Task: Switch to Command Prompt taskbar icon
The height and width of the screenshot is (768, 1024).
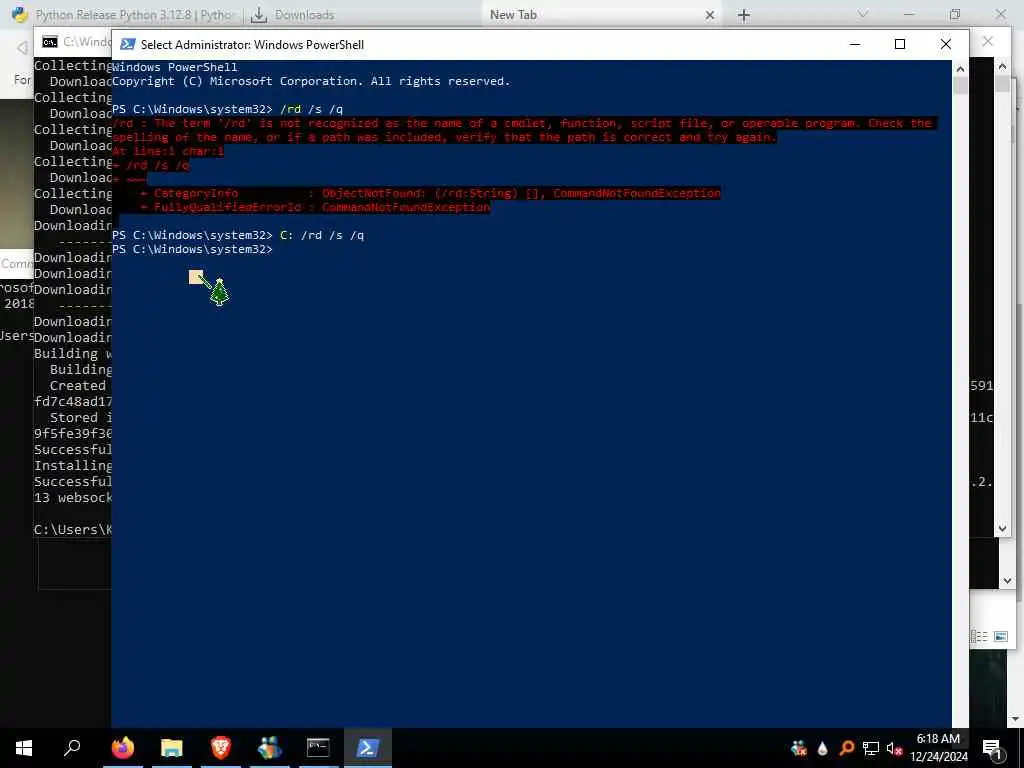Action: pos(318,748)
